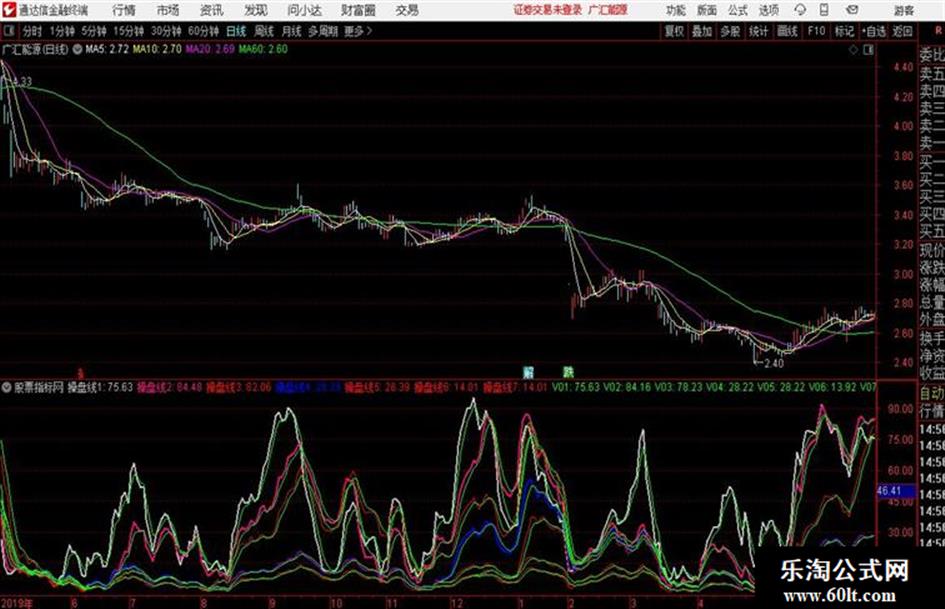Viewport: 945px width, 609px height.
Task: Click the 证券交易未登录 login link
Action: coord(548,10)
